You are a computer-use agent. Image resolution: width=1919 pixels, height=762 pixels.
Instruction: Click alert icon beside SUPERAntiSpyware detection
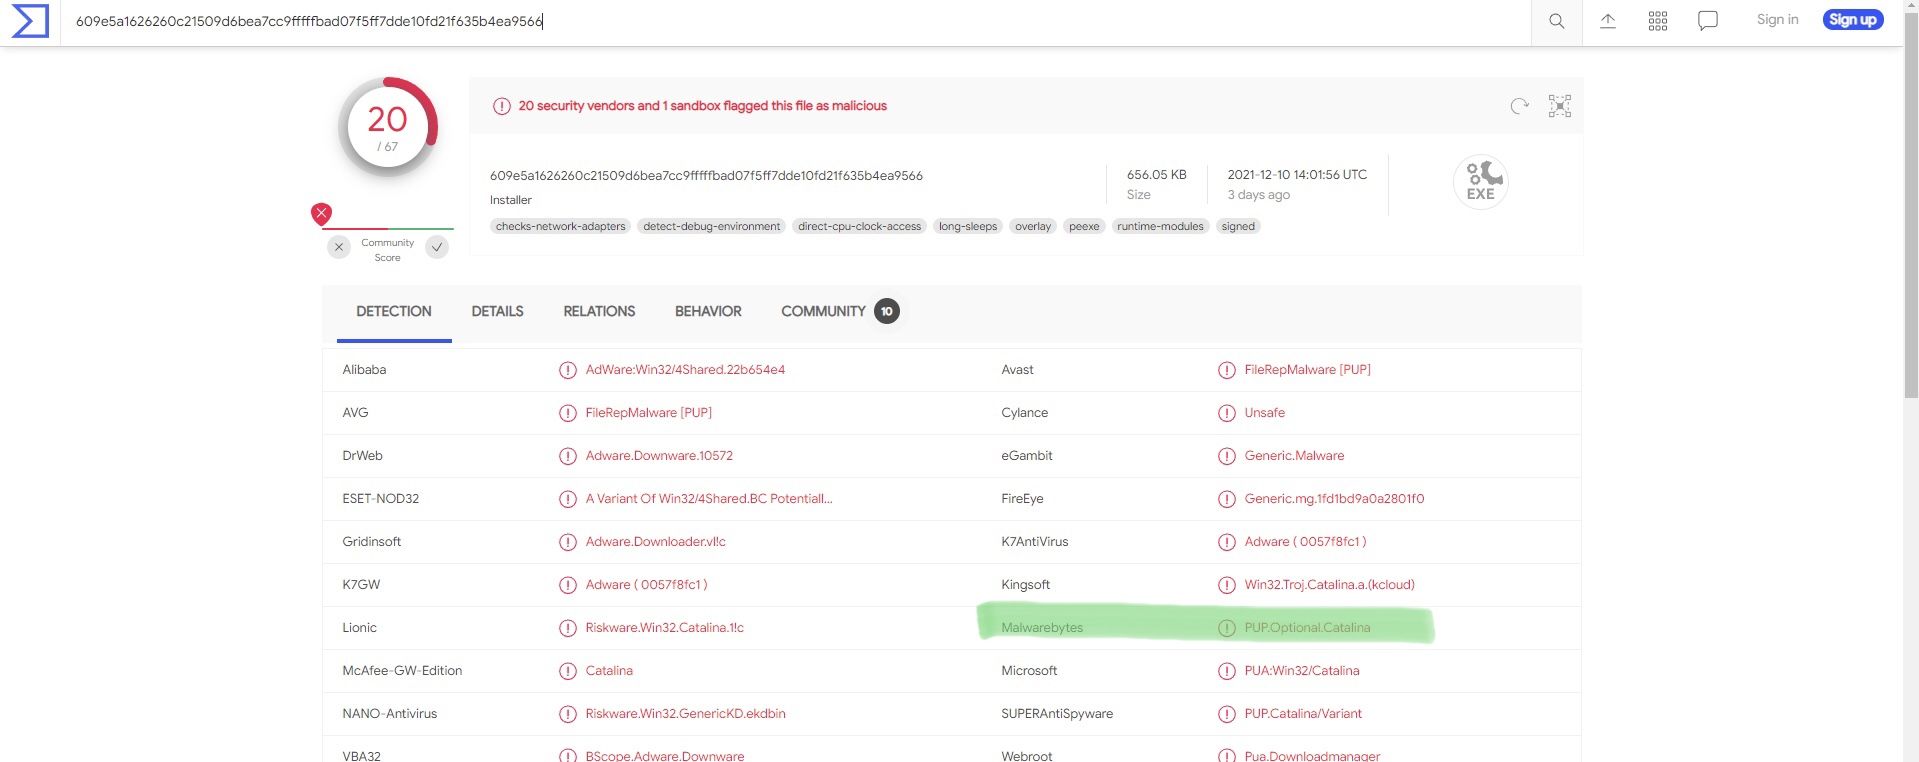[x=1227, y=714]
